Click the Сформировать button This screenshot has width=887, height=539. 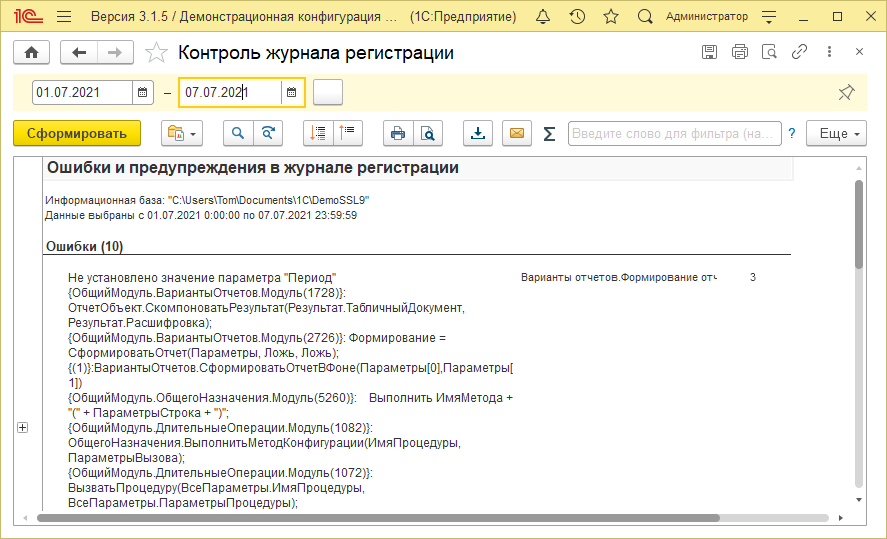(x=77, y=133)
